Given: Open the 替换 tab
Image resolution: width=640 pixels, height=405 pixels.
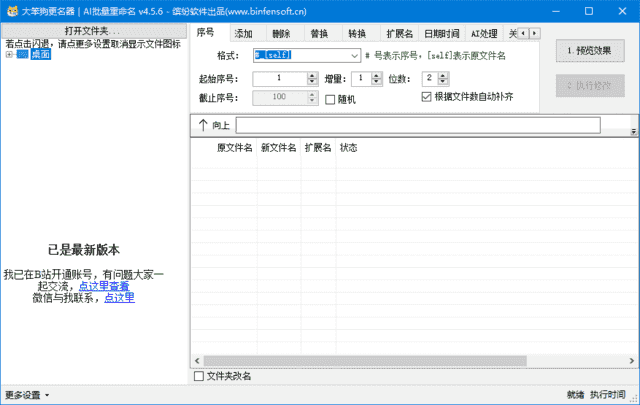Looking at the screenshot, I should (319, 34).
